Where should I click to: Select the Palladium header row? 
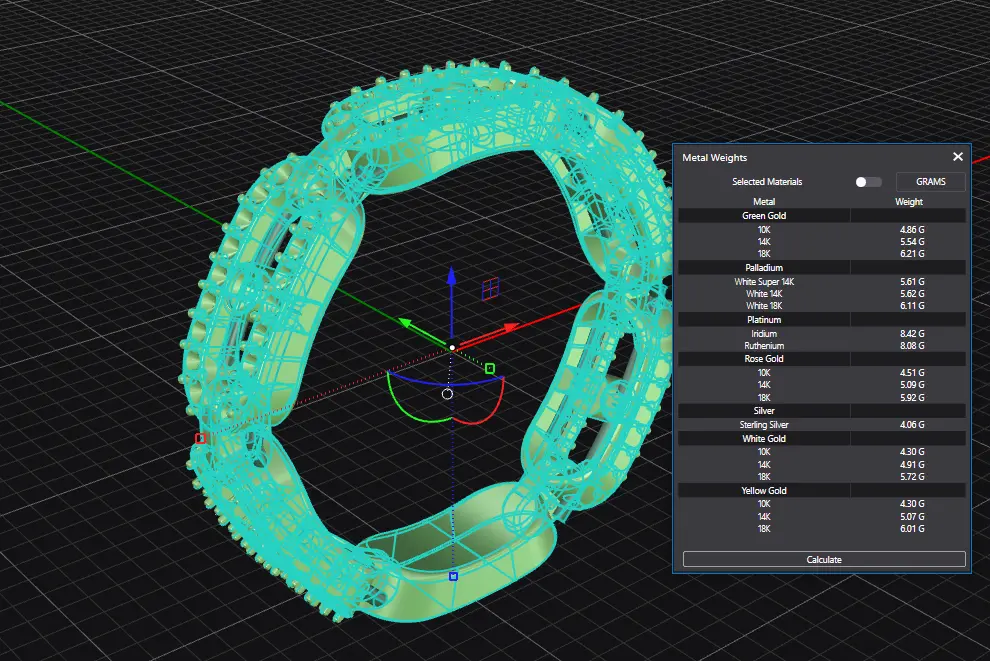(822, 268)
